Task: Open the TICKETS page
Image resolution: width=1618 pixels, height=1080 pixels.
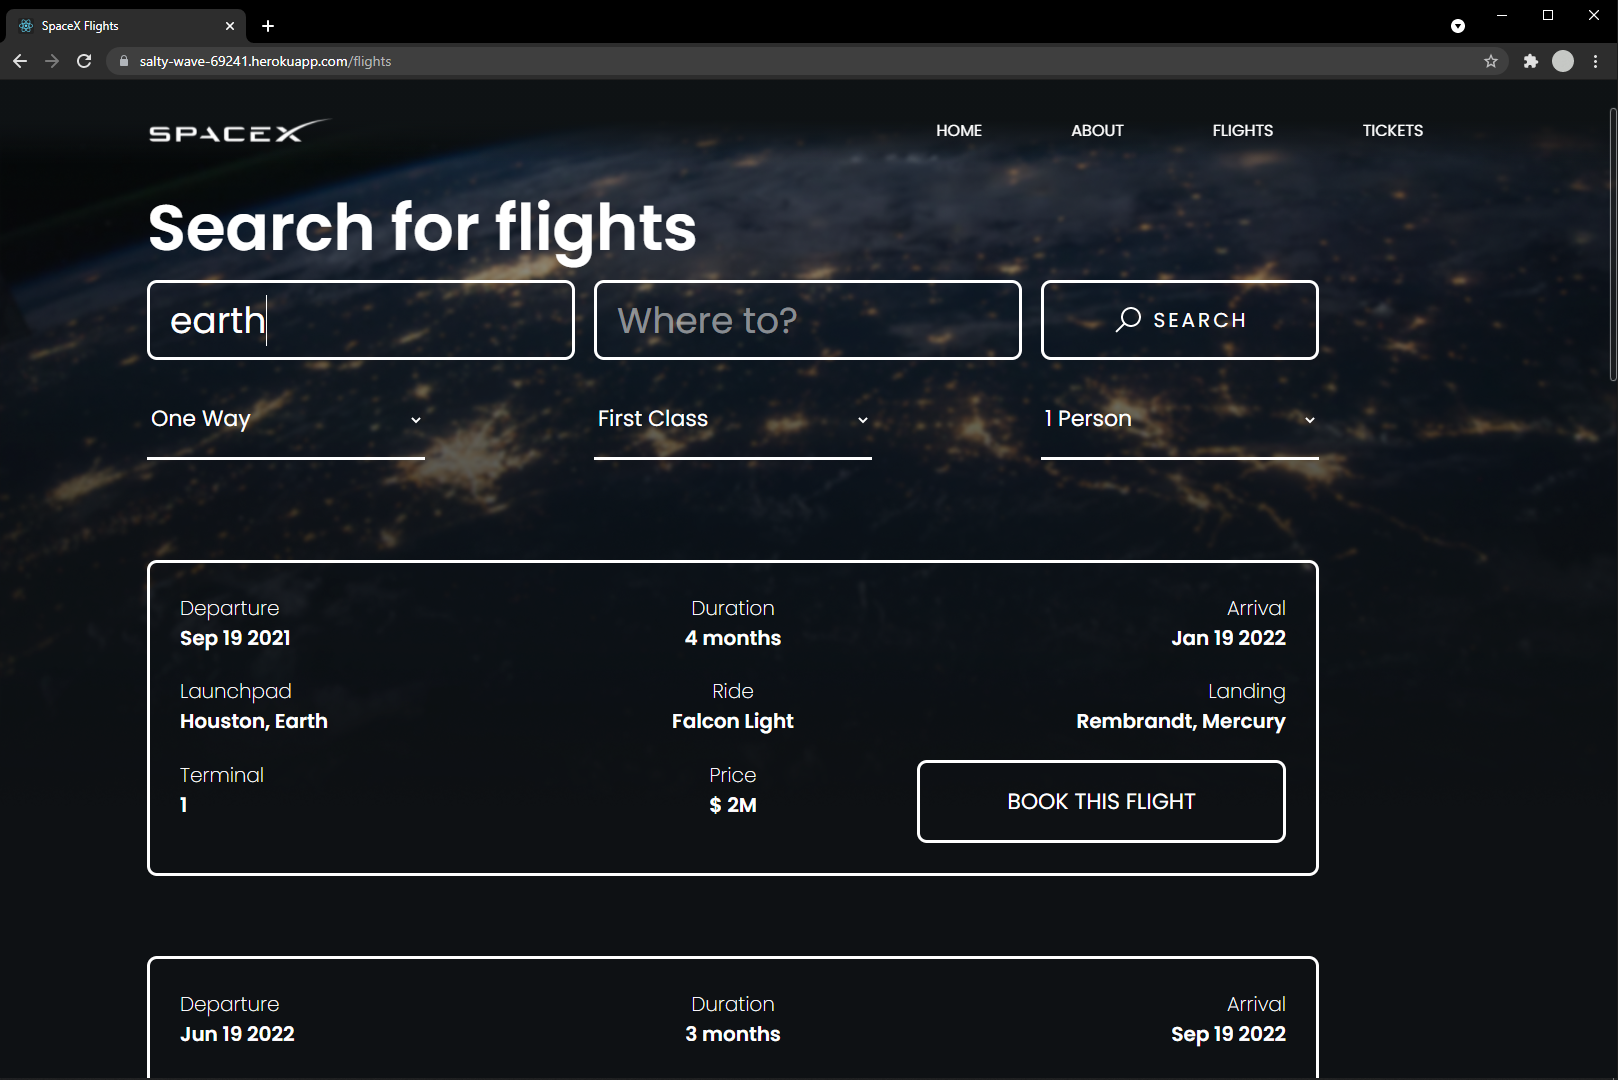Action: (x=1393, y=130)
